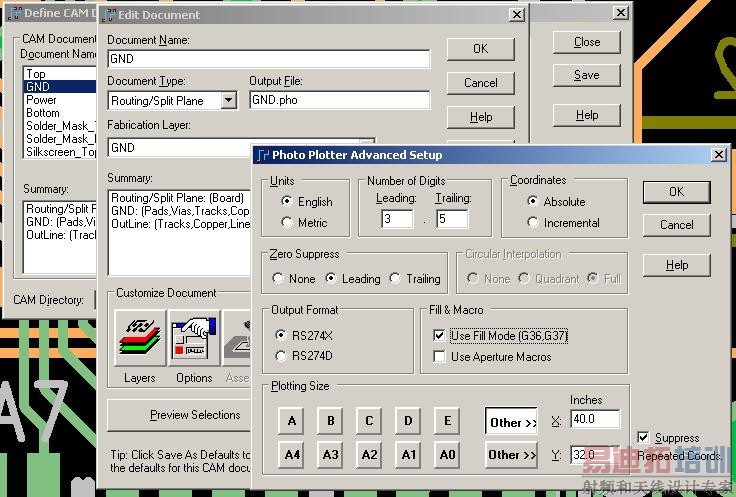Select plotting size A0
Screen dimensions: 736x497
[x=447, y=455]
